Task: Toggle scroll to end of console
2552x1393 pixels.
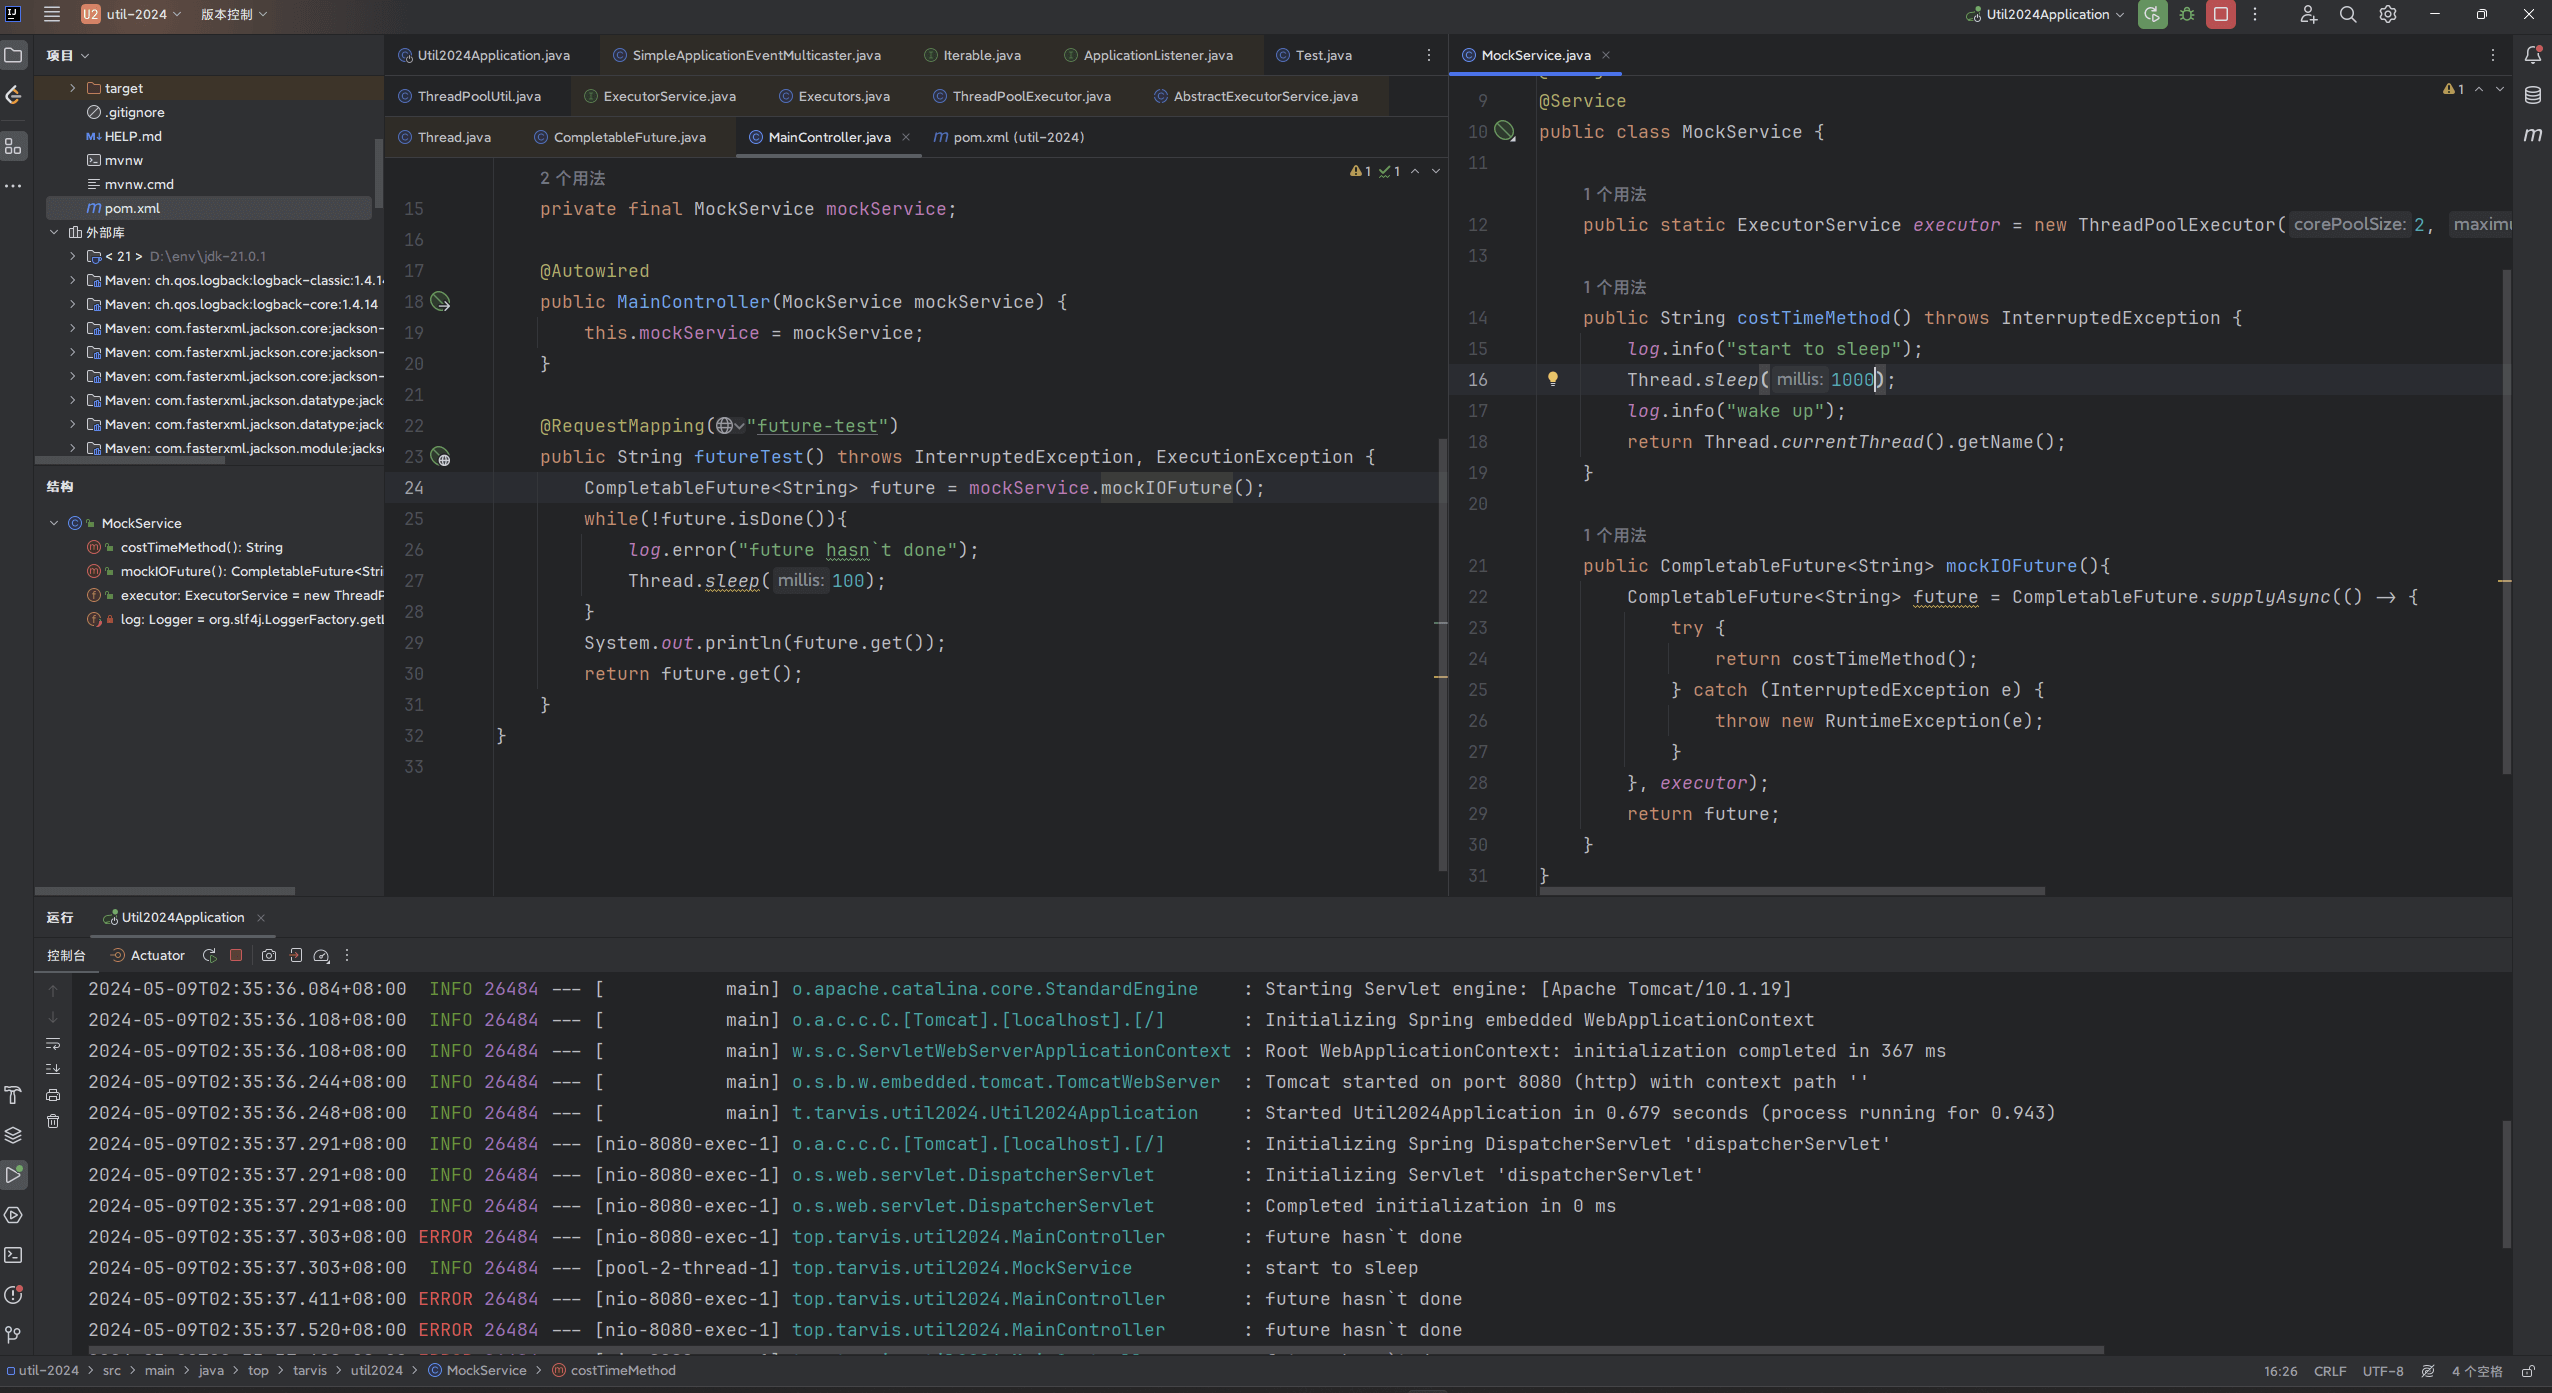Action: [x=53, y=1069]
